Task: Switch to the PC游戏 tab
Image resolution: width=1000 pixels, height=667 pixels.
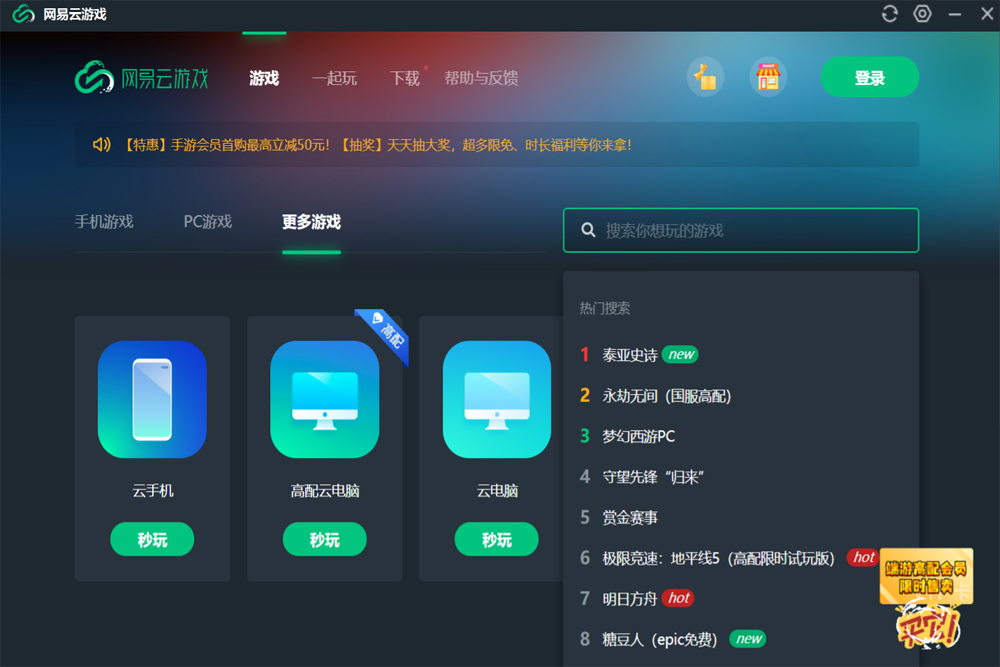Action: pyautogui.click(x=207, y=222)
